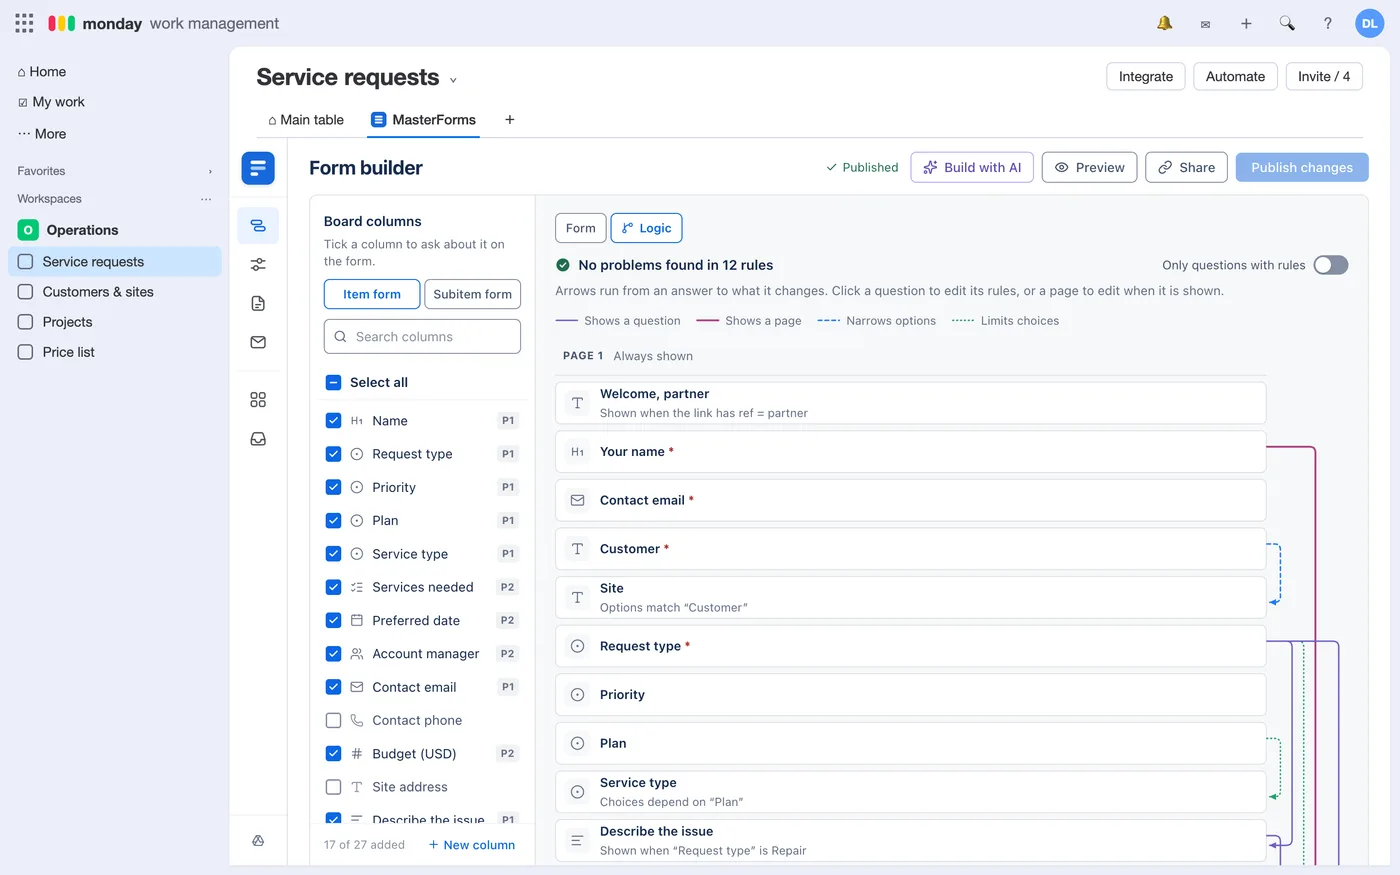This screenshot has height=875, width=1400.
Task: Open help via the question mark icon
Action: pos(1328,24)
